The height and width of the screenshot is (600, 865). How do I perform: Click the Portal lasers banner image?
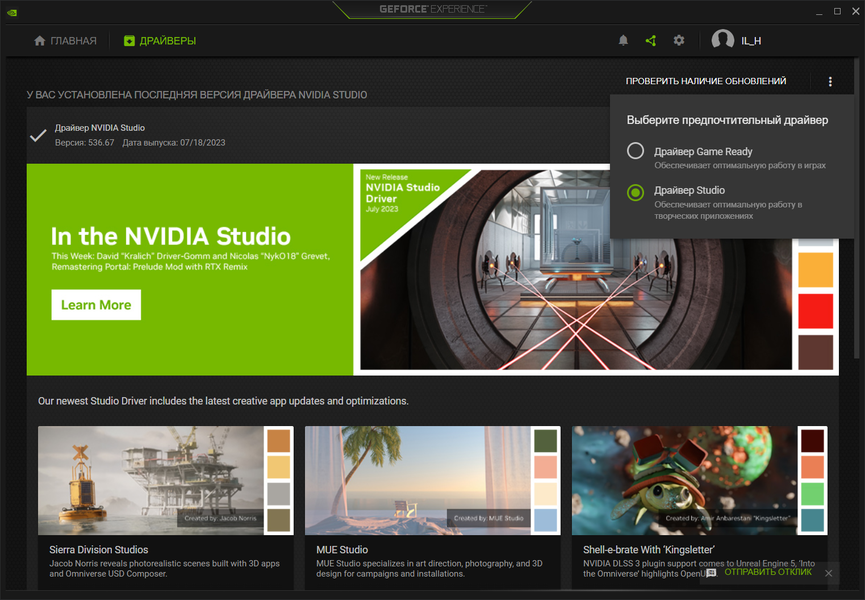tap(576, 270)
